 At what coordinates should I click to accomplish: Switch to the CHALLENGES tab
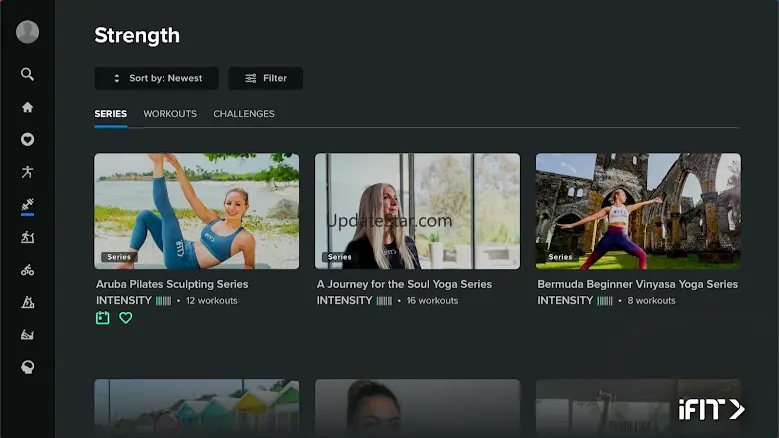(244, 114)
